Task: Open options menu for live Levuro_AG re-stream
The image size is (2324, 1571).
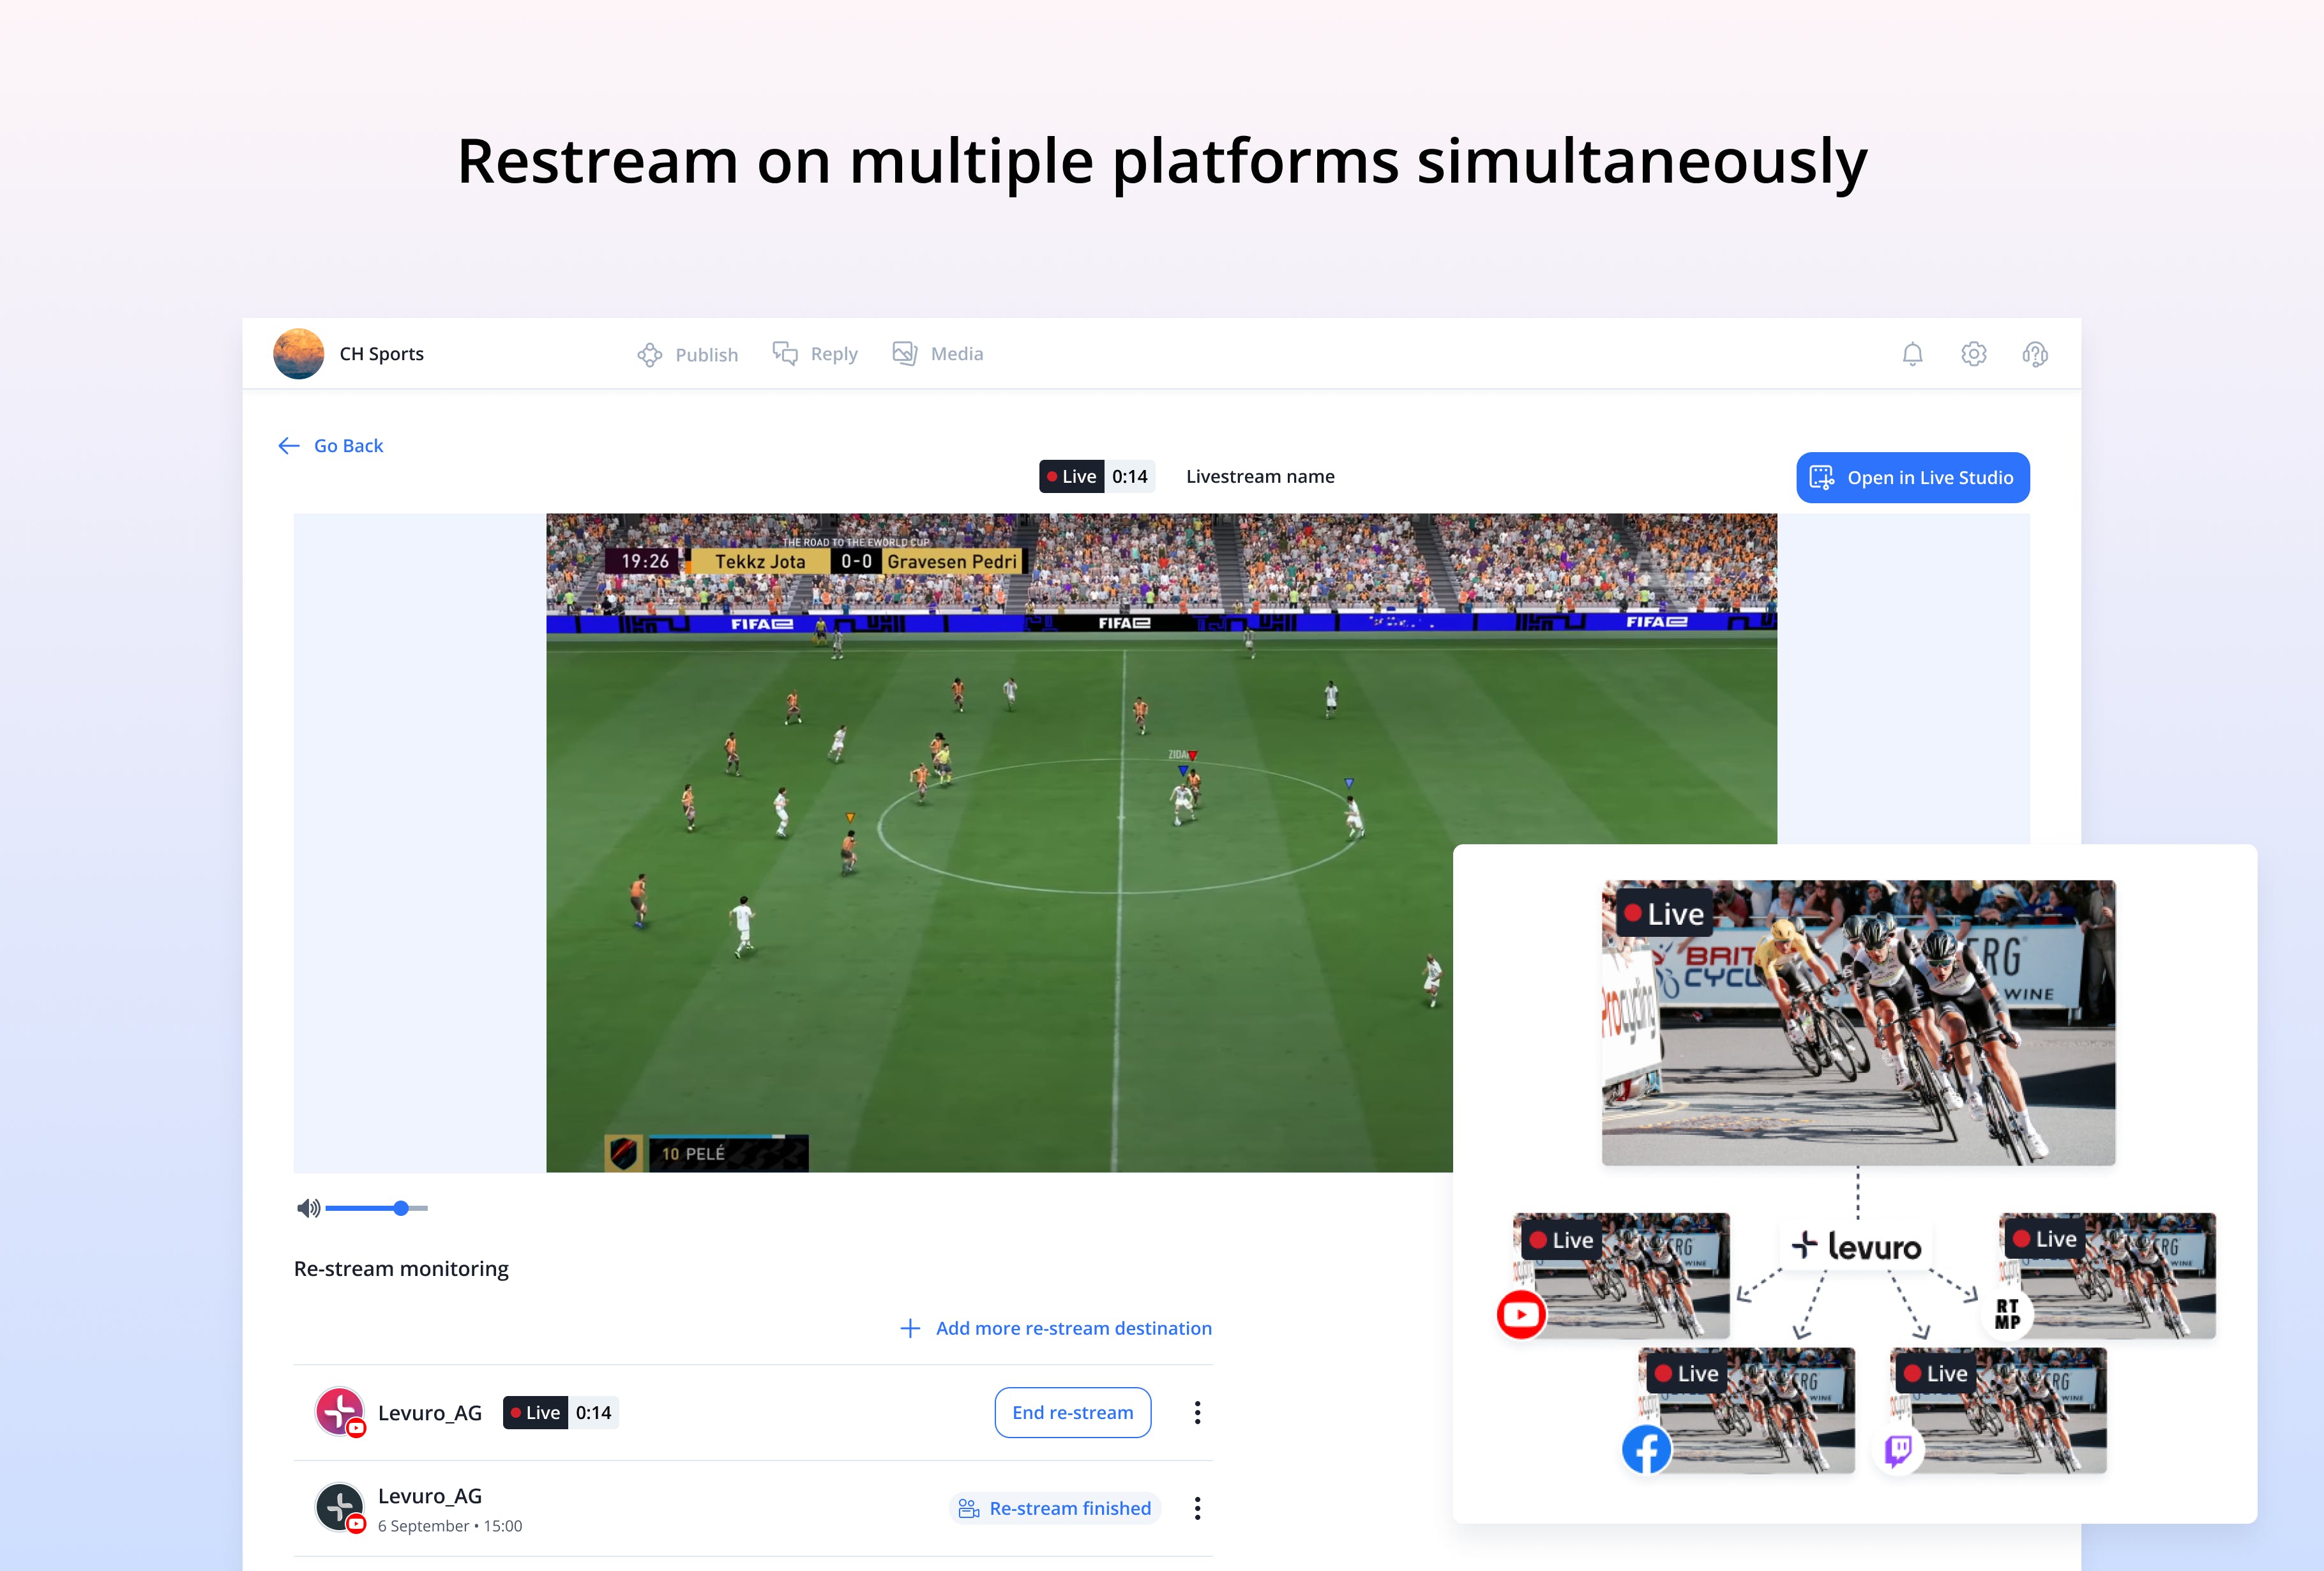Action: [1197, 1412]
